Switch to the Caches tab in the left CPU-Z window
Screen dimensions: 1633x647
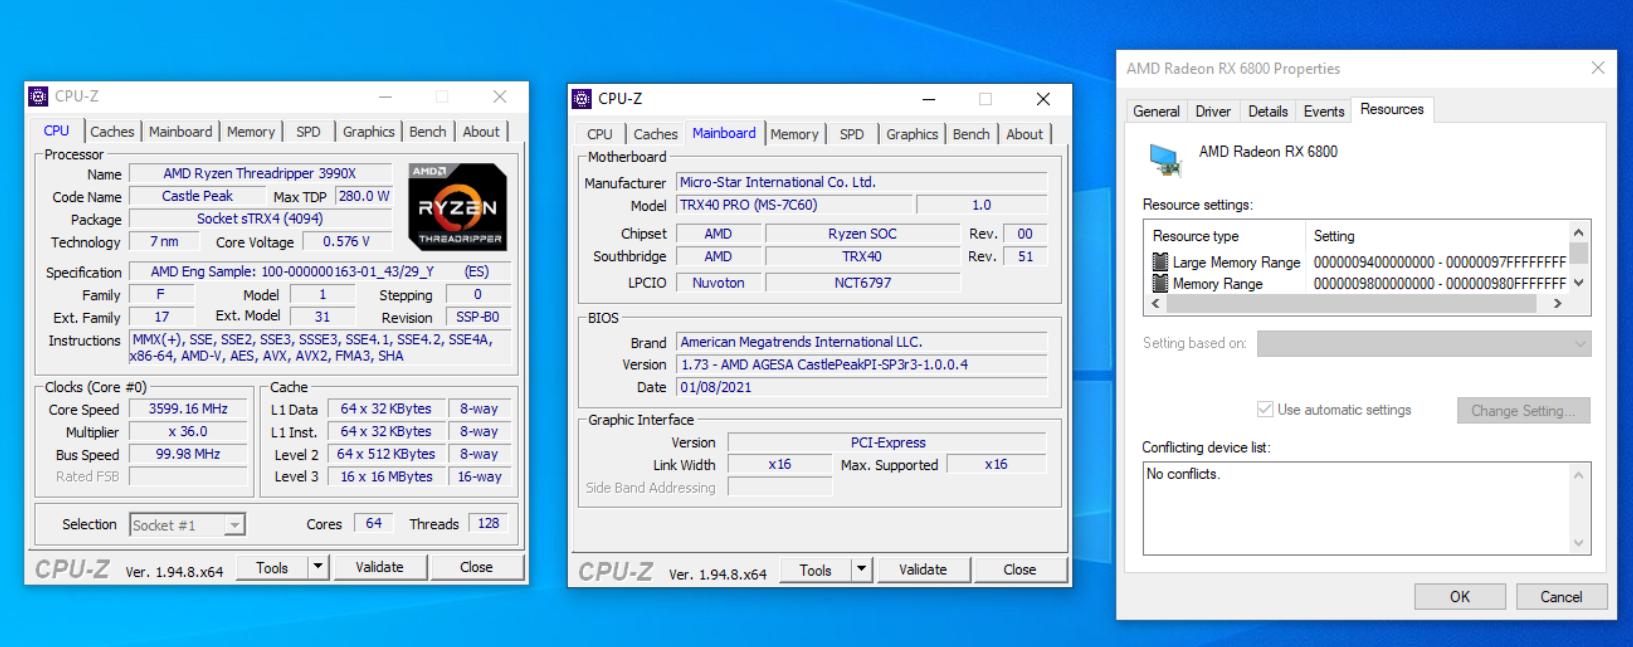coord(112,132)
